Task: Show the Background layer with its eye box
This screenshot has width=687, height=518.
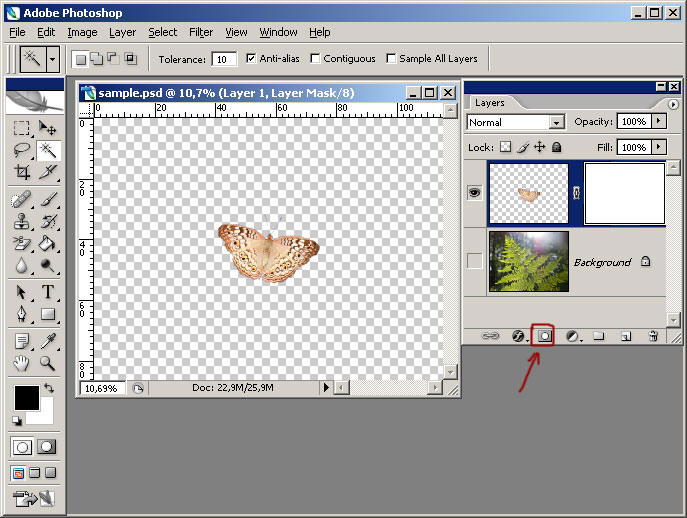Action: pyautogui.click(x=475, y=261)
